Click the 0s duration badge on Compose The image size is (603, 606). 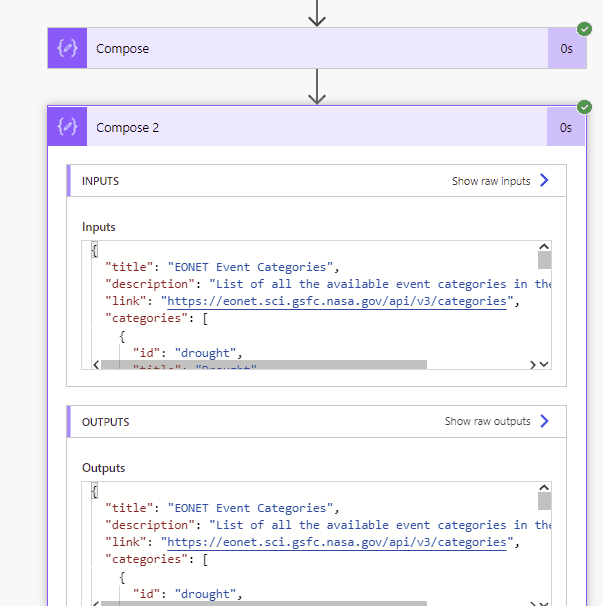coord(567,49)
